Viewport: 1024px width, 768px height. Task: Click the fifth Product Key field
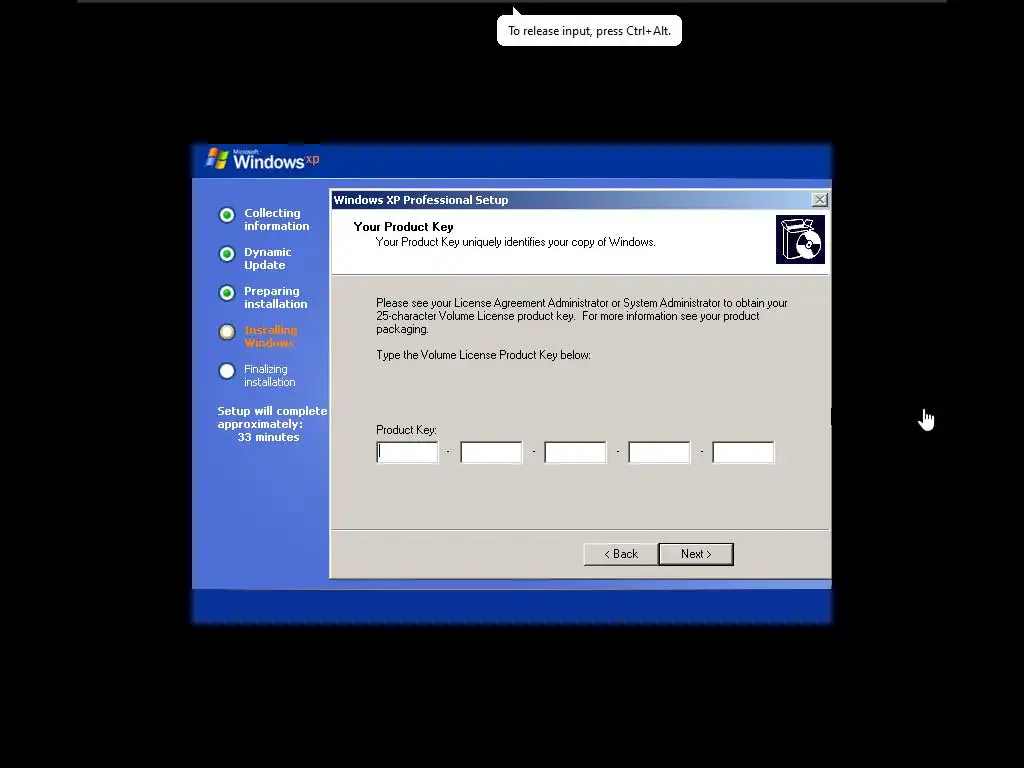coord(743,452)
